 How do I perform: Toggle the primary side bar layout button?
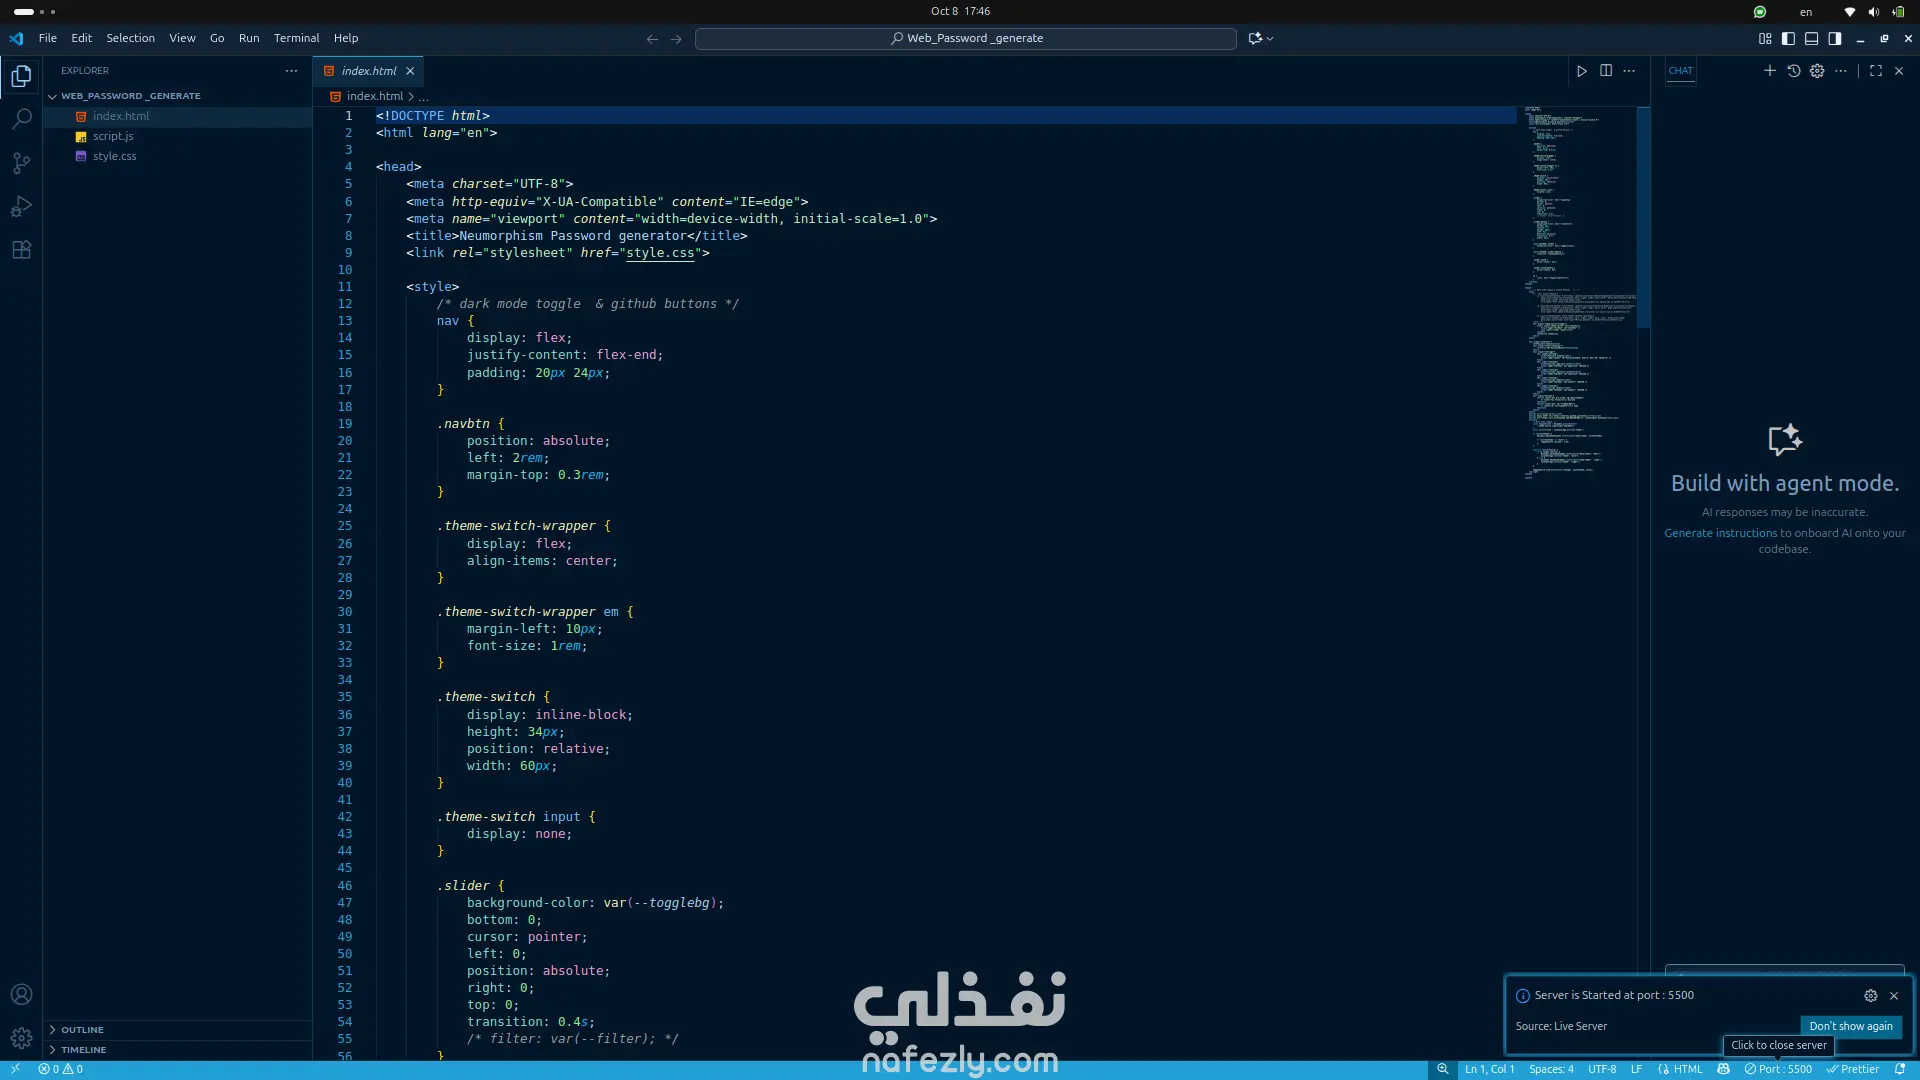1788,39
